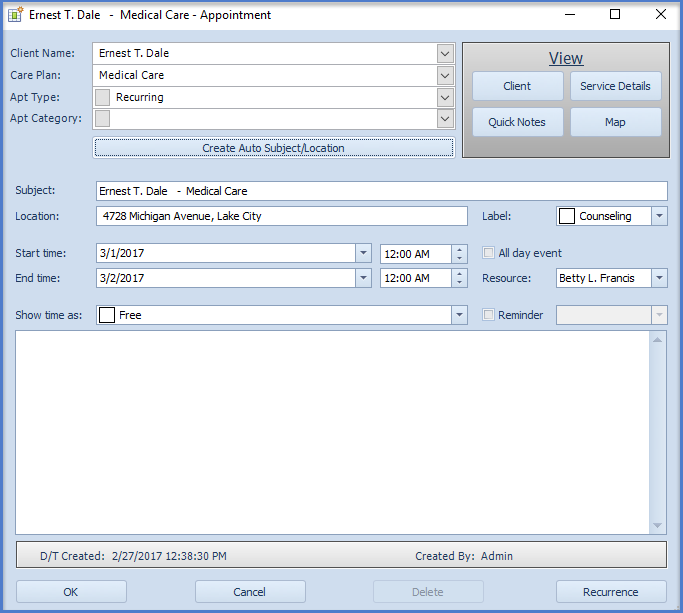The width and height of the screenshot is (683, 613).
Task: Click Create Auto Subject/Location button
Action: [273, 148]
